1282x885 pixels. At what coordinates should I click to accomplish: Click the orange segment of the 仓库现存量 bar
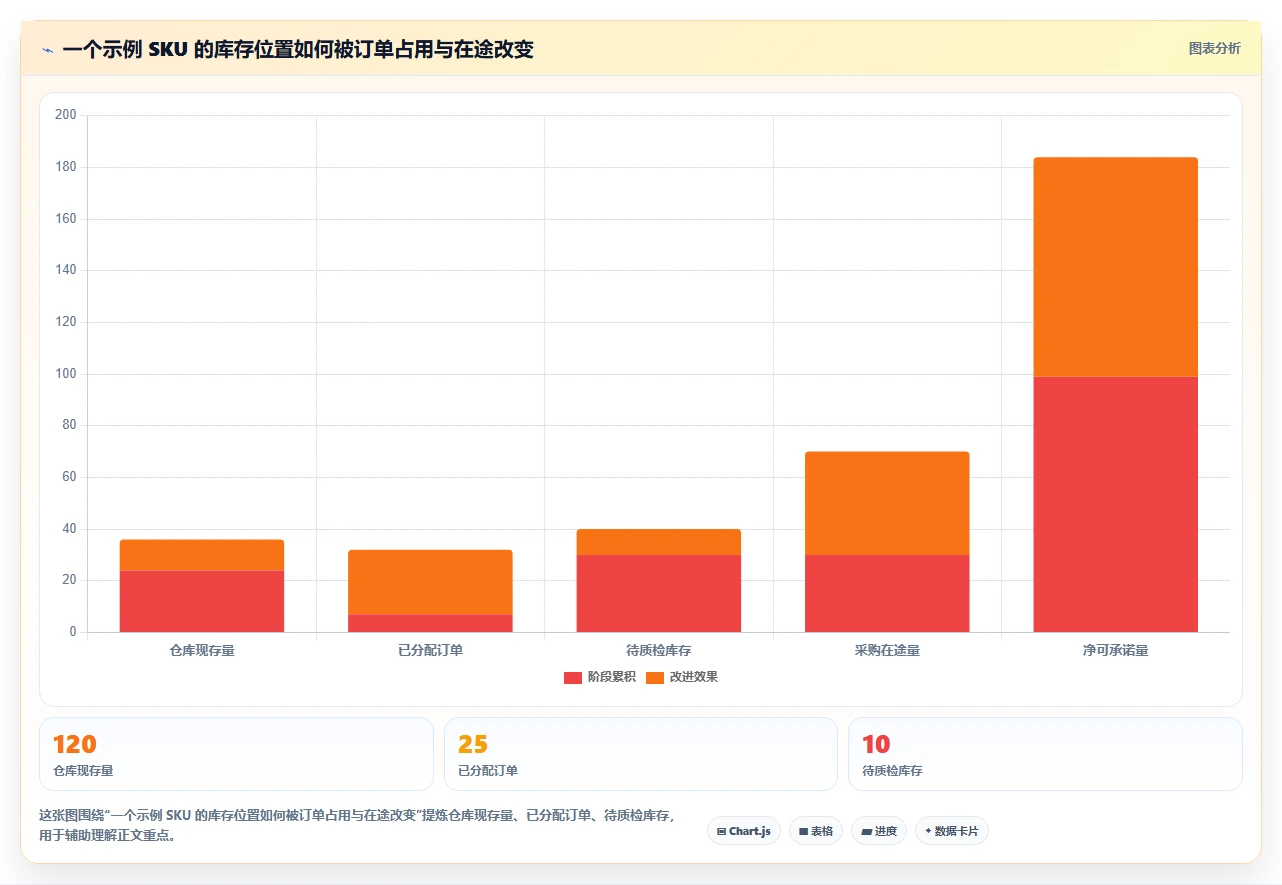(x=202, y=555)
